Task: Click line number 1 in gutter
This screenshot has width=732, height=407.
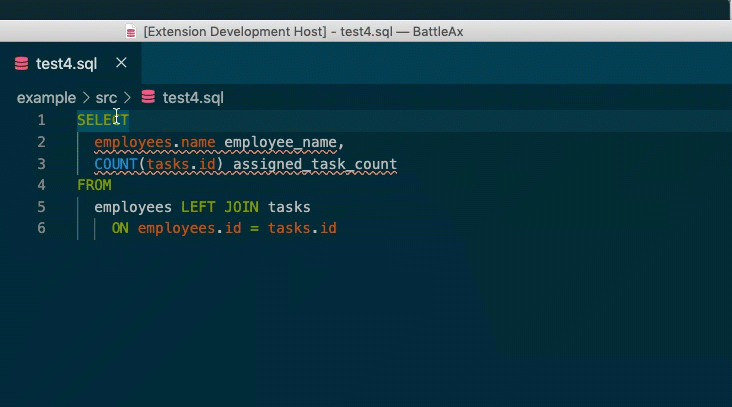Action: coord(42,120)
